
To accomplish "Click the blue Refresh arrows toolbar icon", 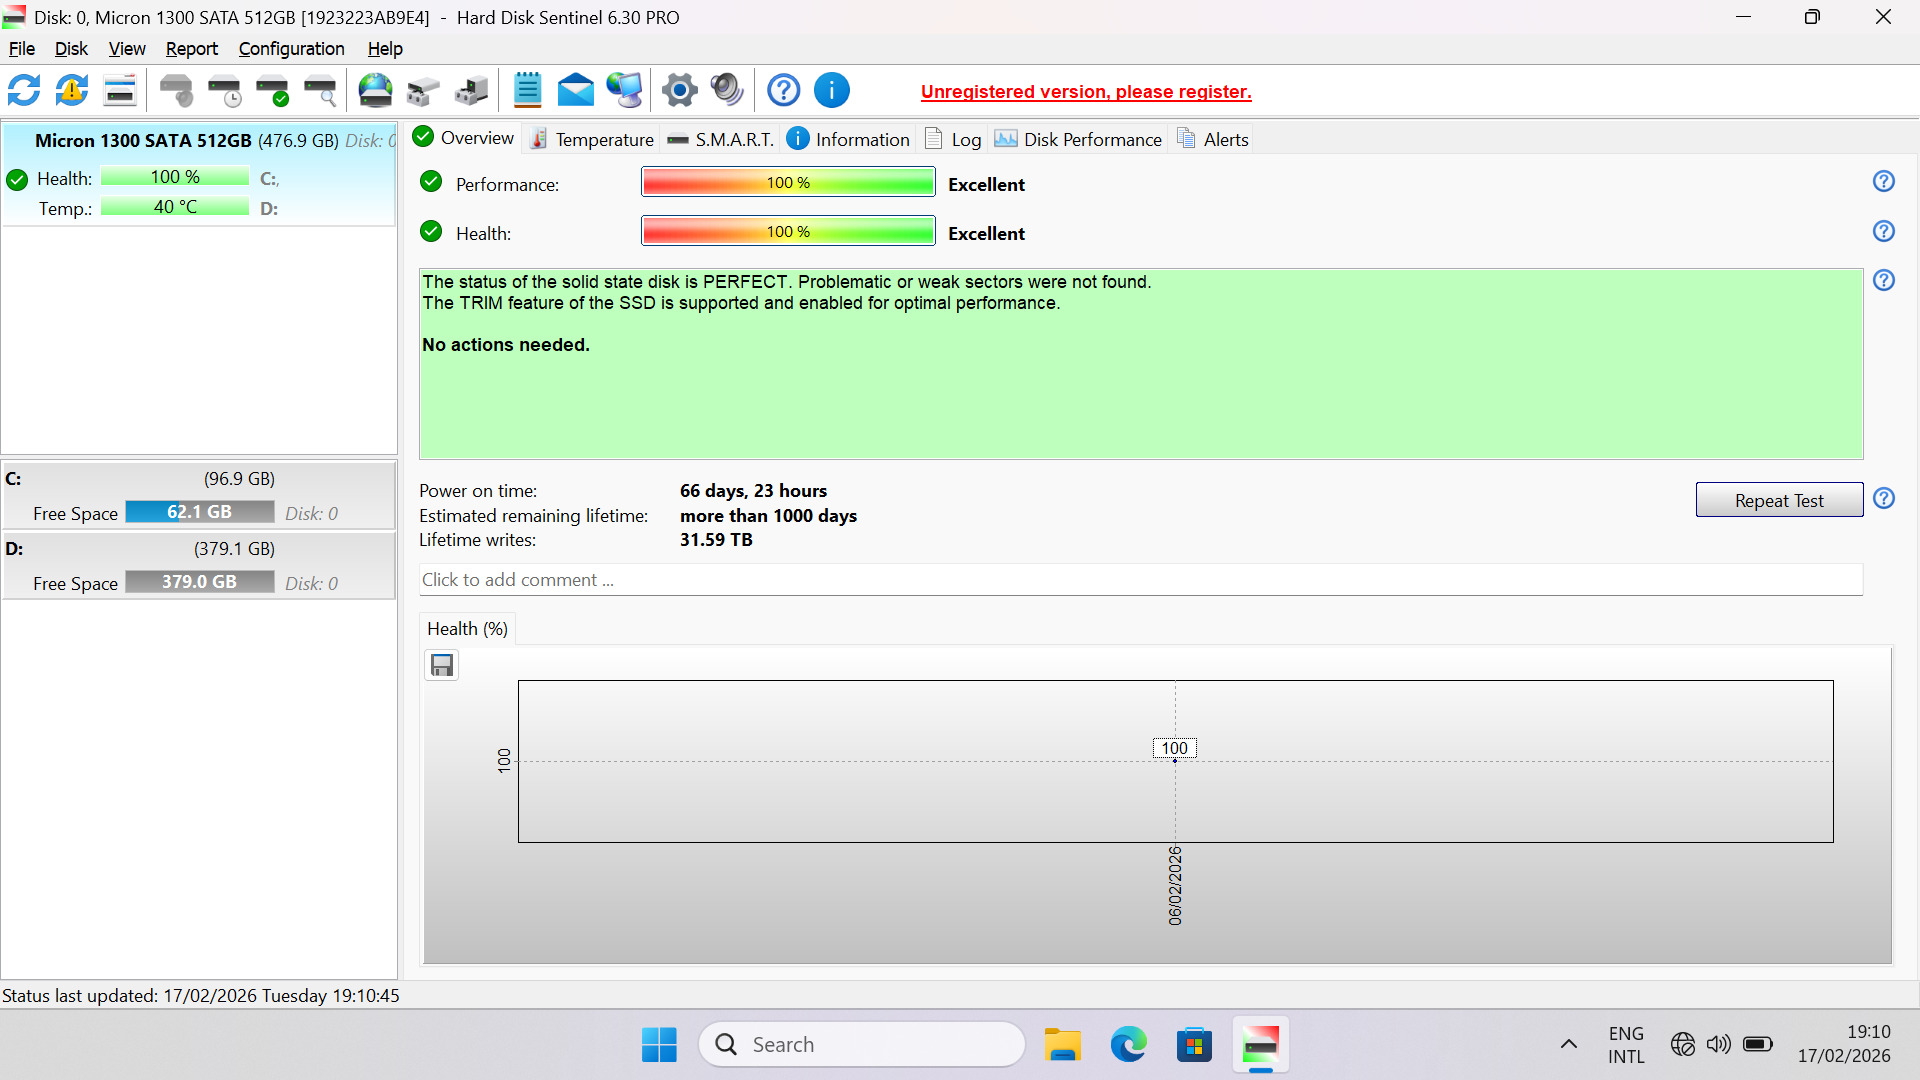I will pyautogui.click(x=24, y=91).
